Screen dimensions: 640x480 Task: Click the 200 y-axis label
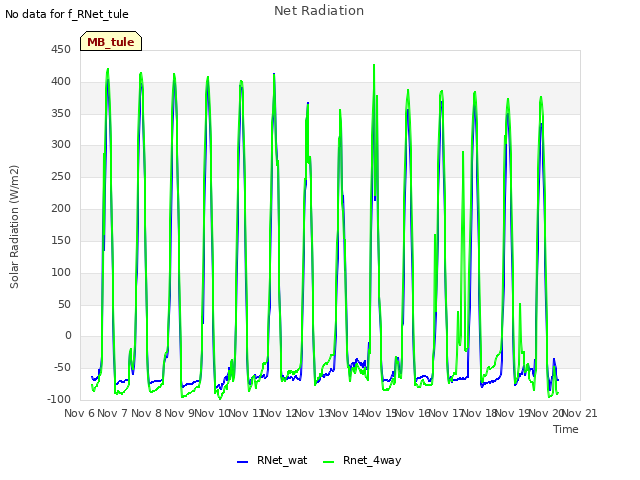click(x=61, y=209)
